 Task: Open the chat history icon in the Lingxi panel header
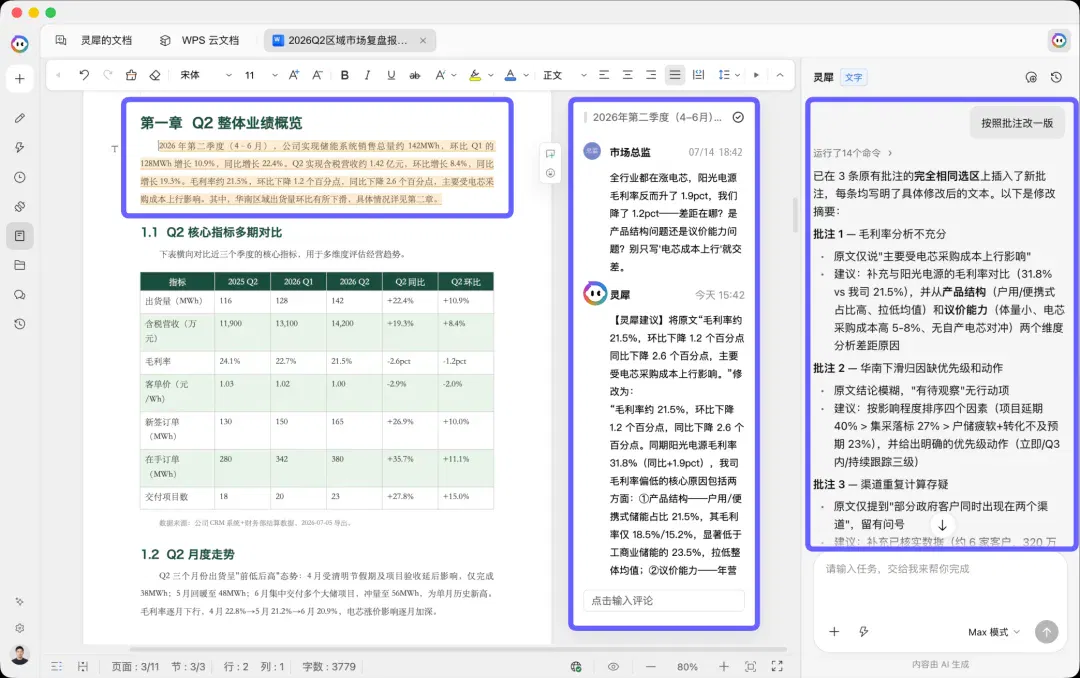pyautogui.click(x=1056, y=77)
